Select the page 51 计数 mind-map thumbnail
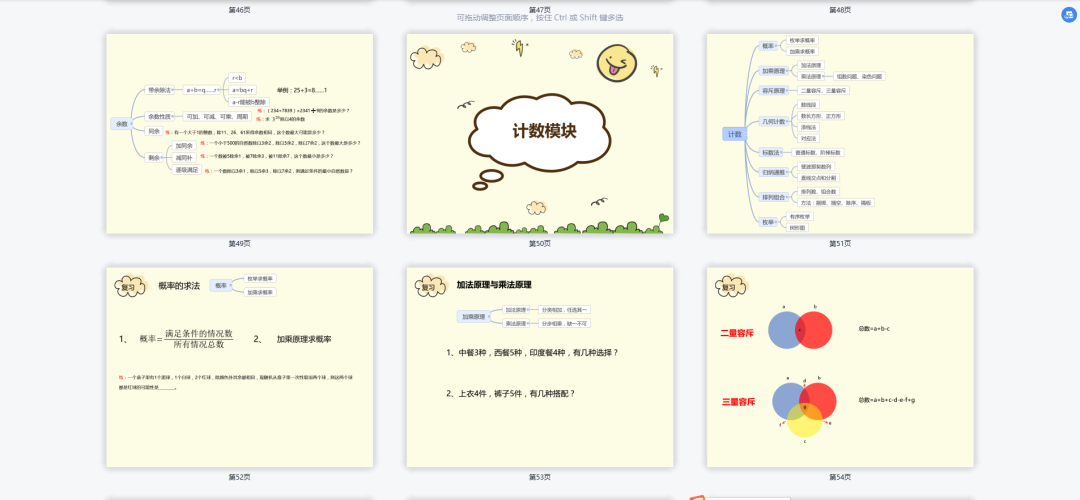Viewport: 1080px width, 500px height. pyautogui.click(x=840, y=134)
